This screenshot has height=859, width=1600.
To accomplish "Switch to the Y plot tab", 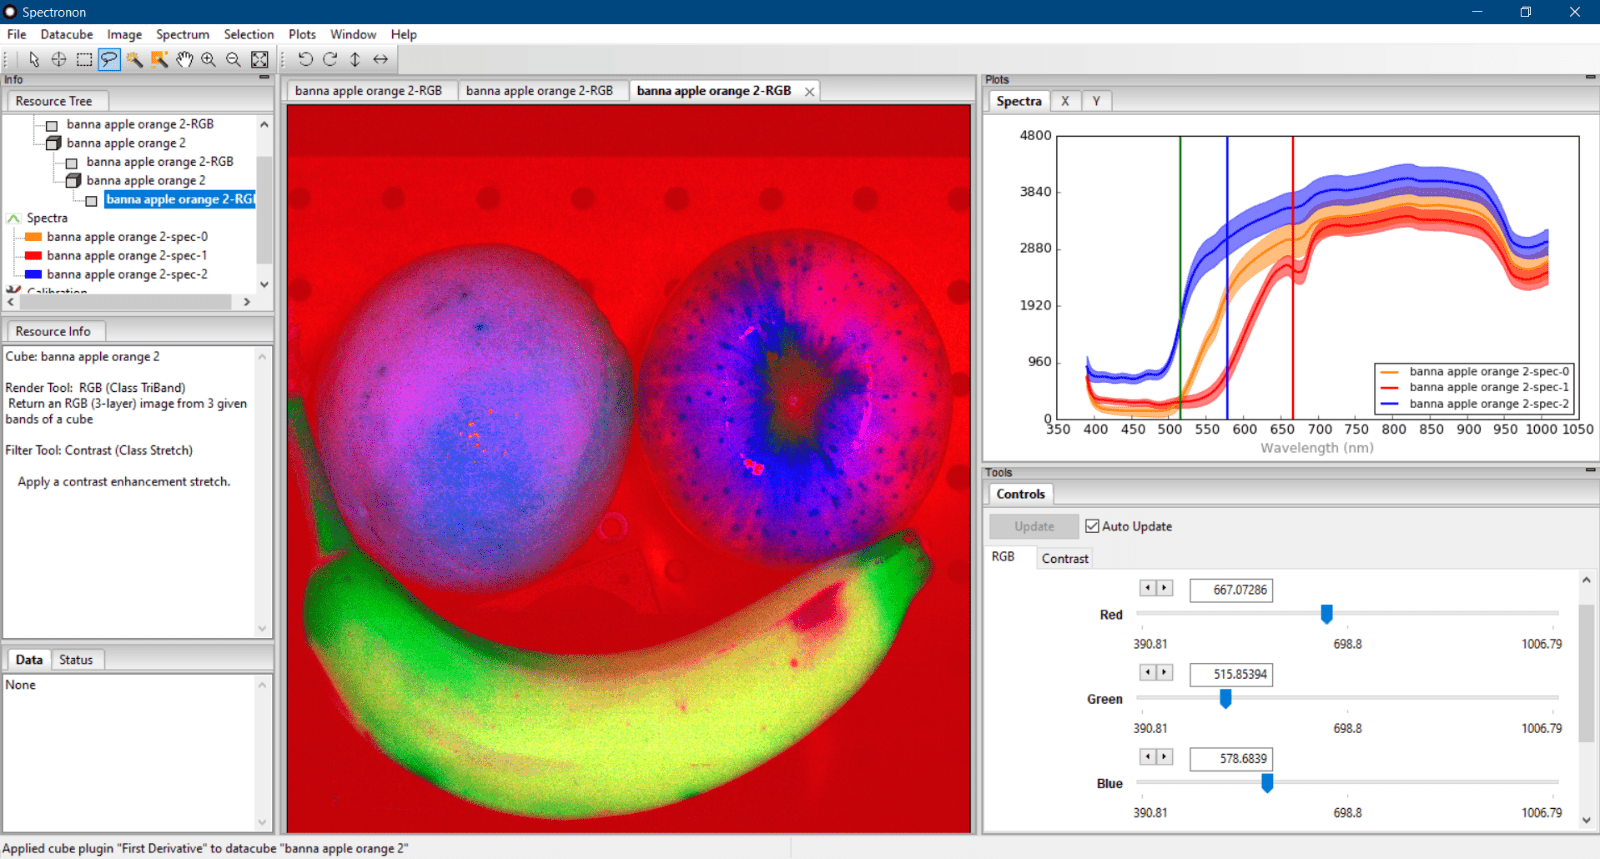I will [1096, 101].
